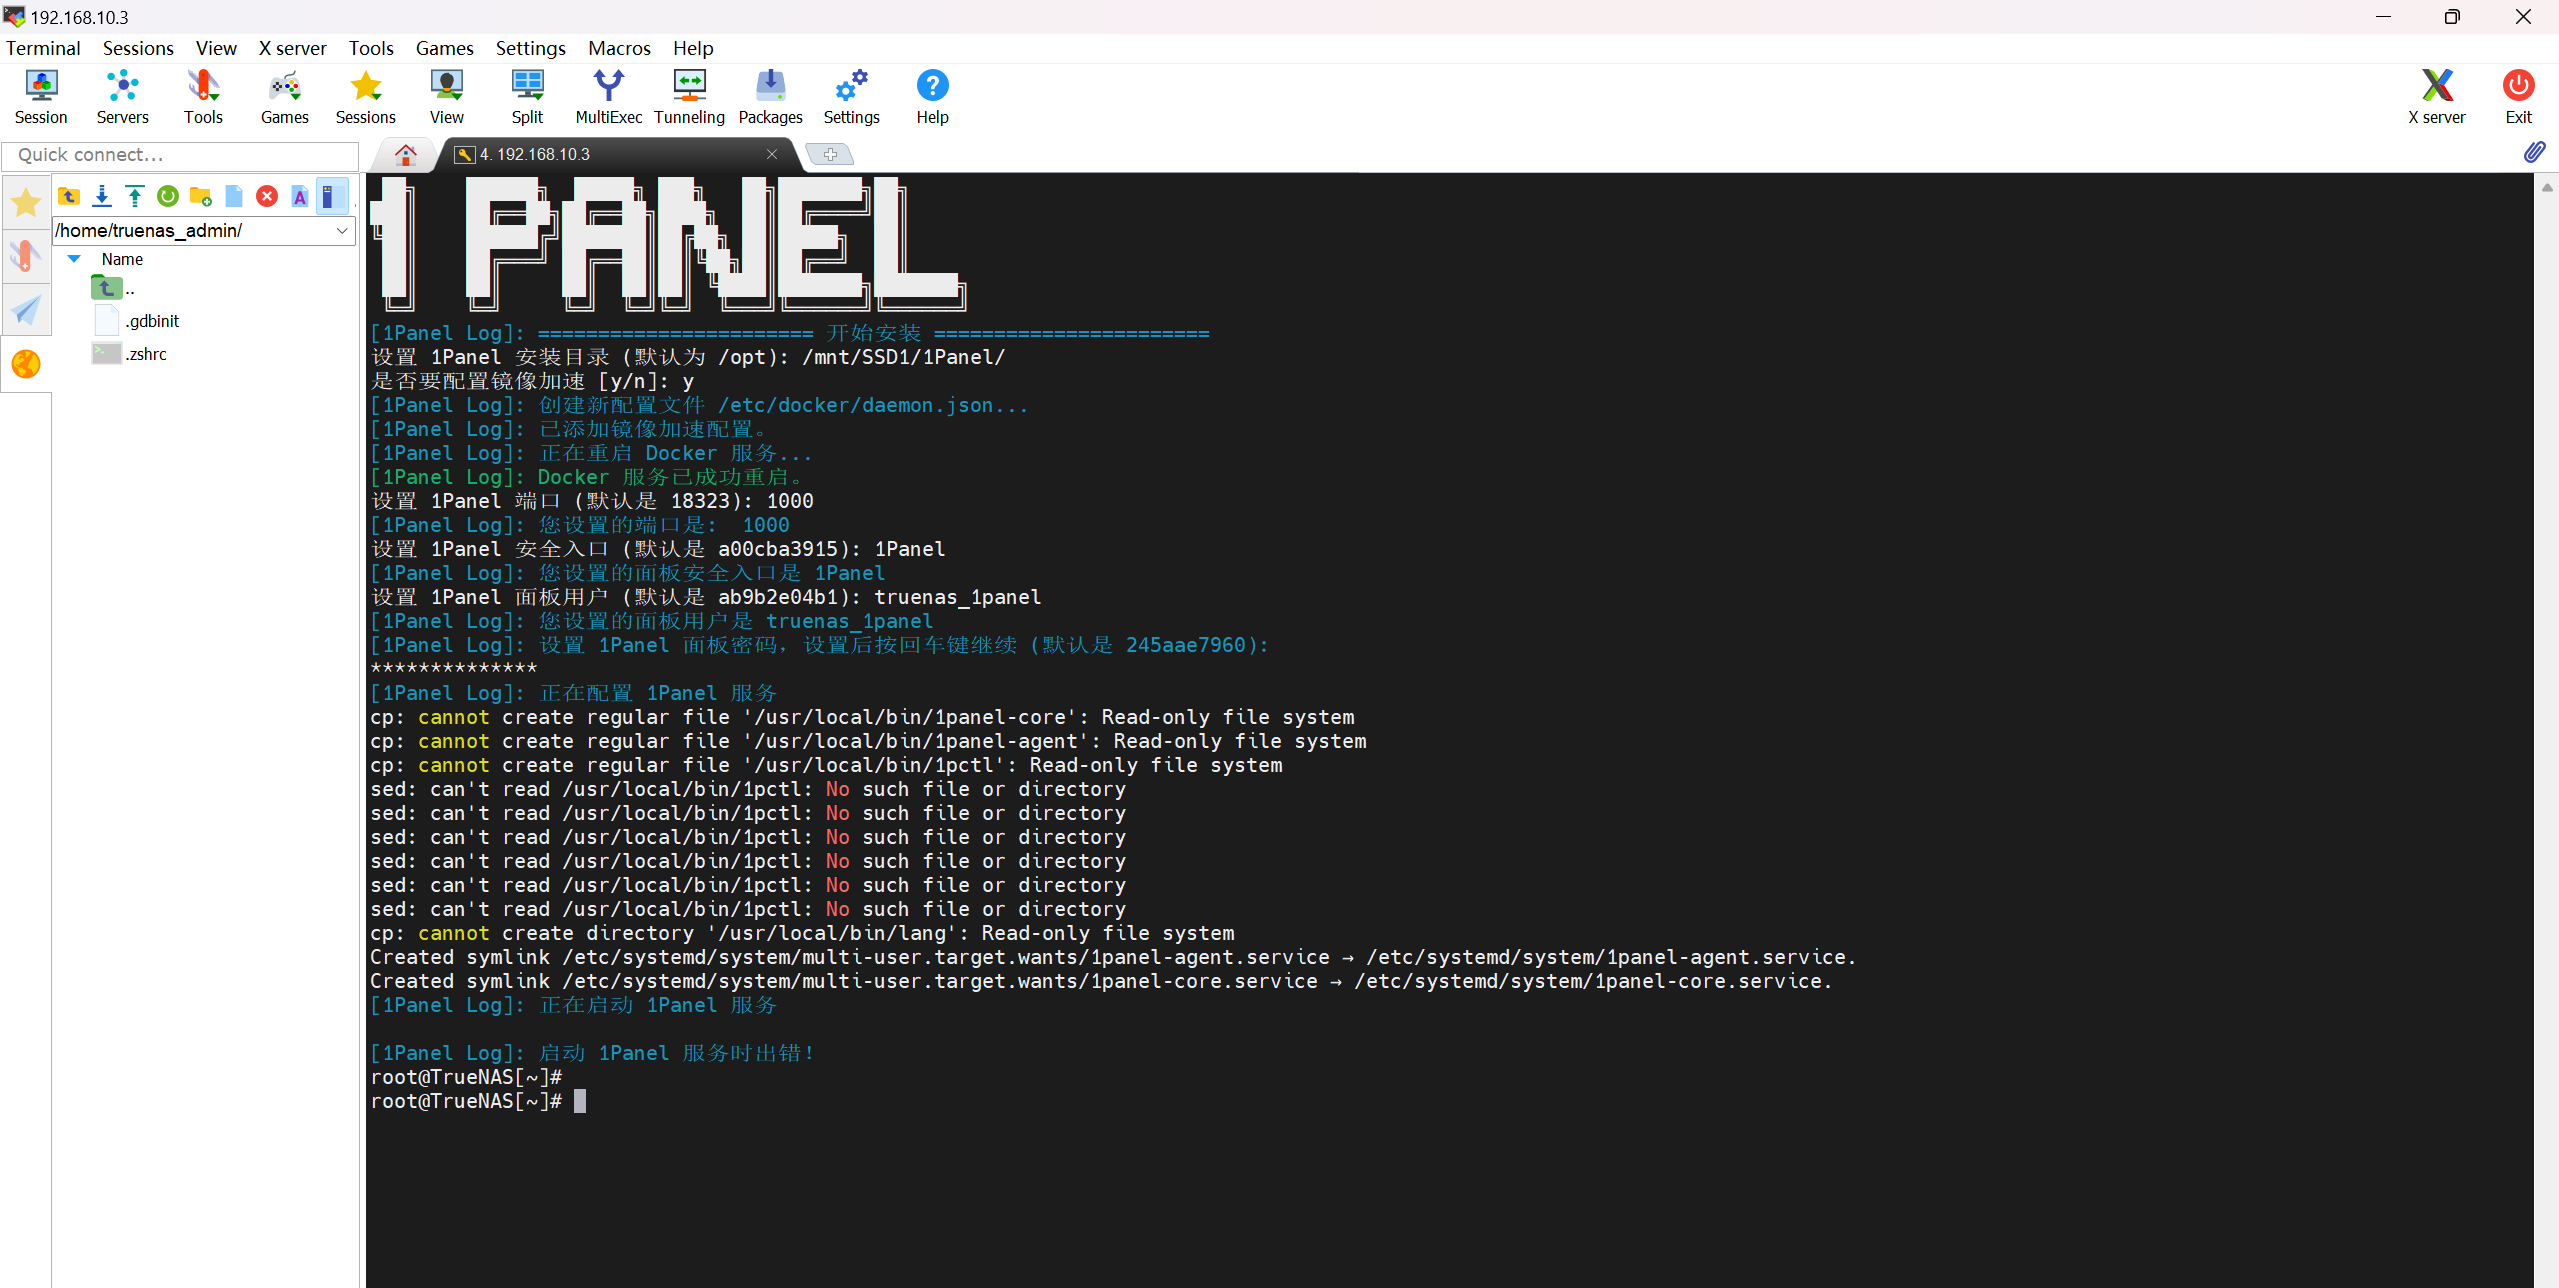The width and height of the screenshot is (2559, 1288).
Task: Toggle ASCII transfer mode 'A' icon
Action: click(300, 196)
